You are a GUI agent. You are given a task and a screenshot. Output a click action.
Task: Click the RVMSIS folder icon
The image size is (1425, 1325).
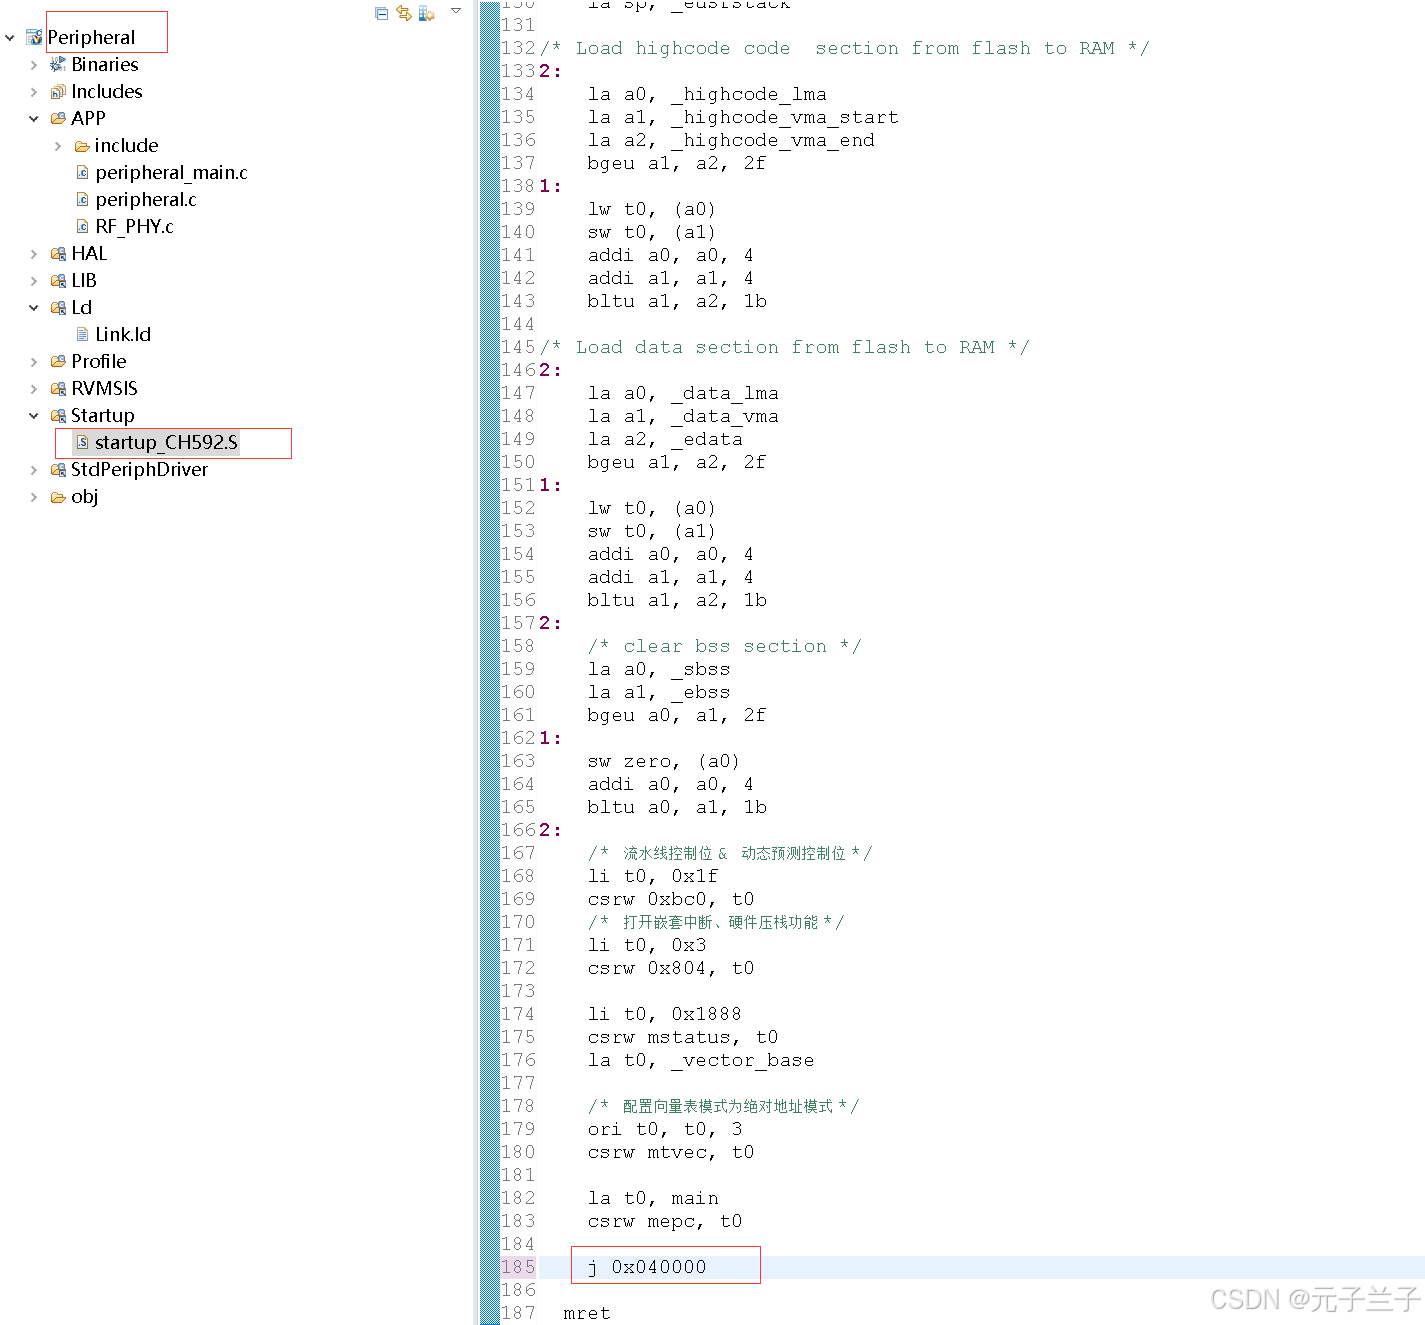pyautogui.click(x=58, y=389)
